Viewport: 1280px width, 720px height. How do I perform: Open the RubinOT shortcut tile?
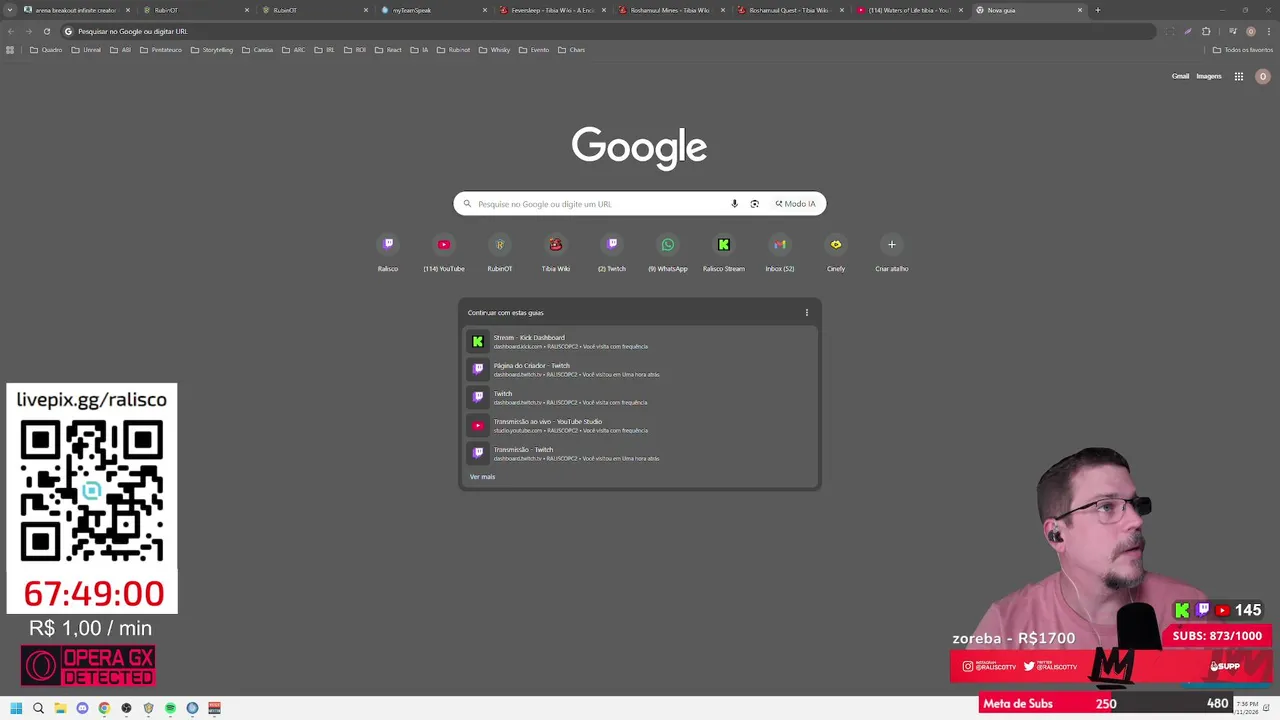click(x=500, y=253)
